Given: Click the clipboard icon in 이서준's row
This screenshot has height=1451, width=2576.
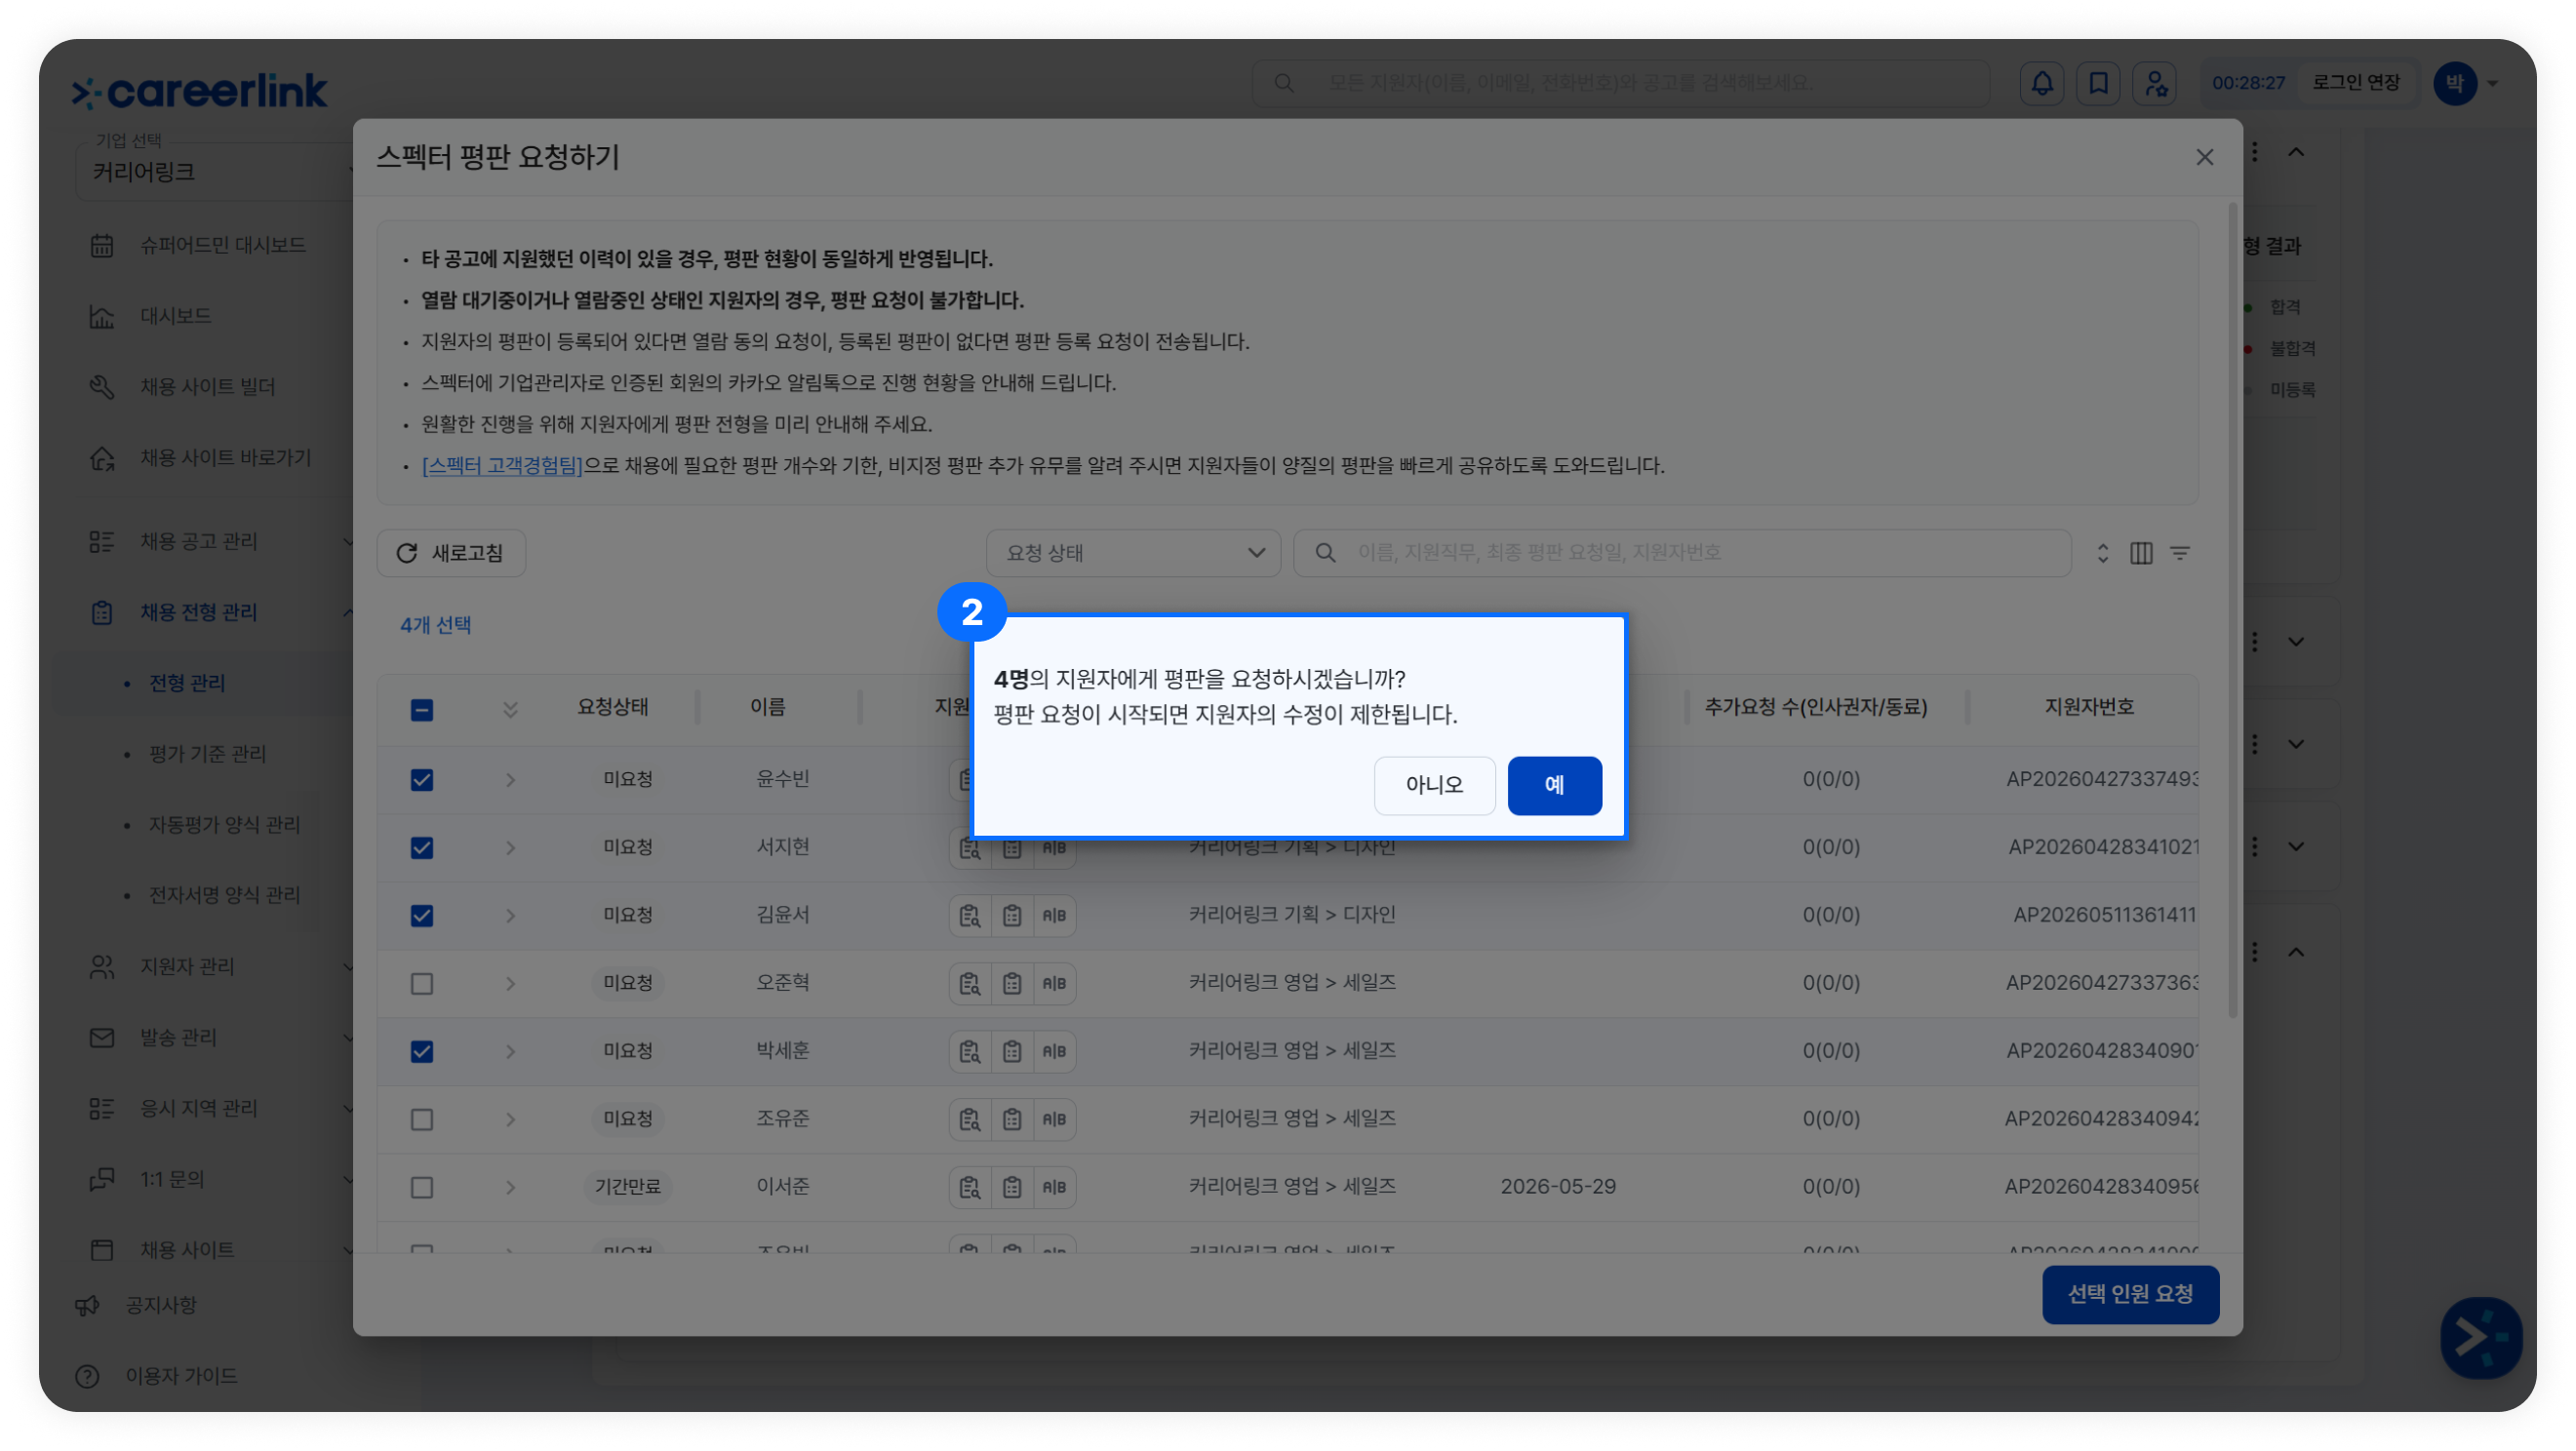Looking at the screenshot, I should tap(1012, 1187).
